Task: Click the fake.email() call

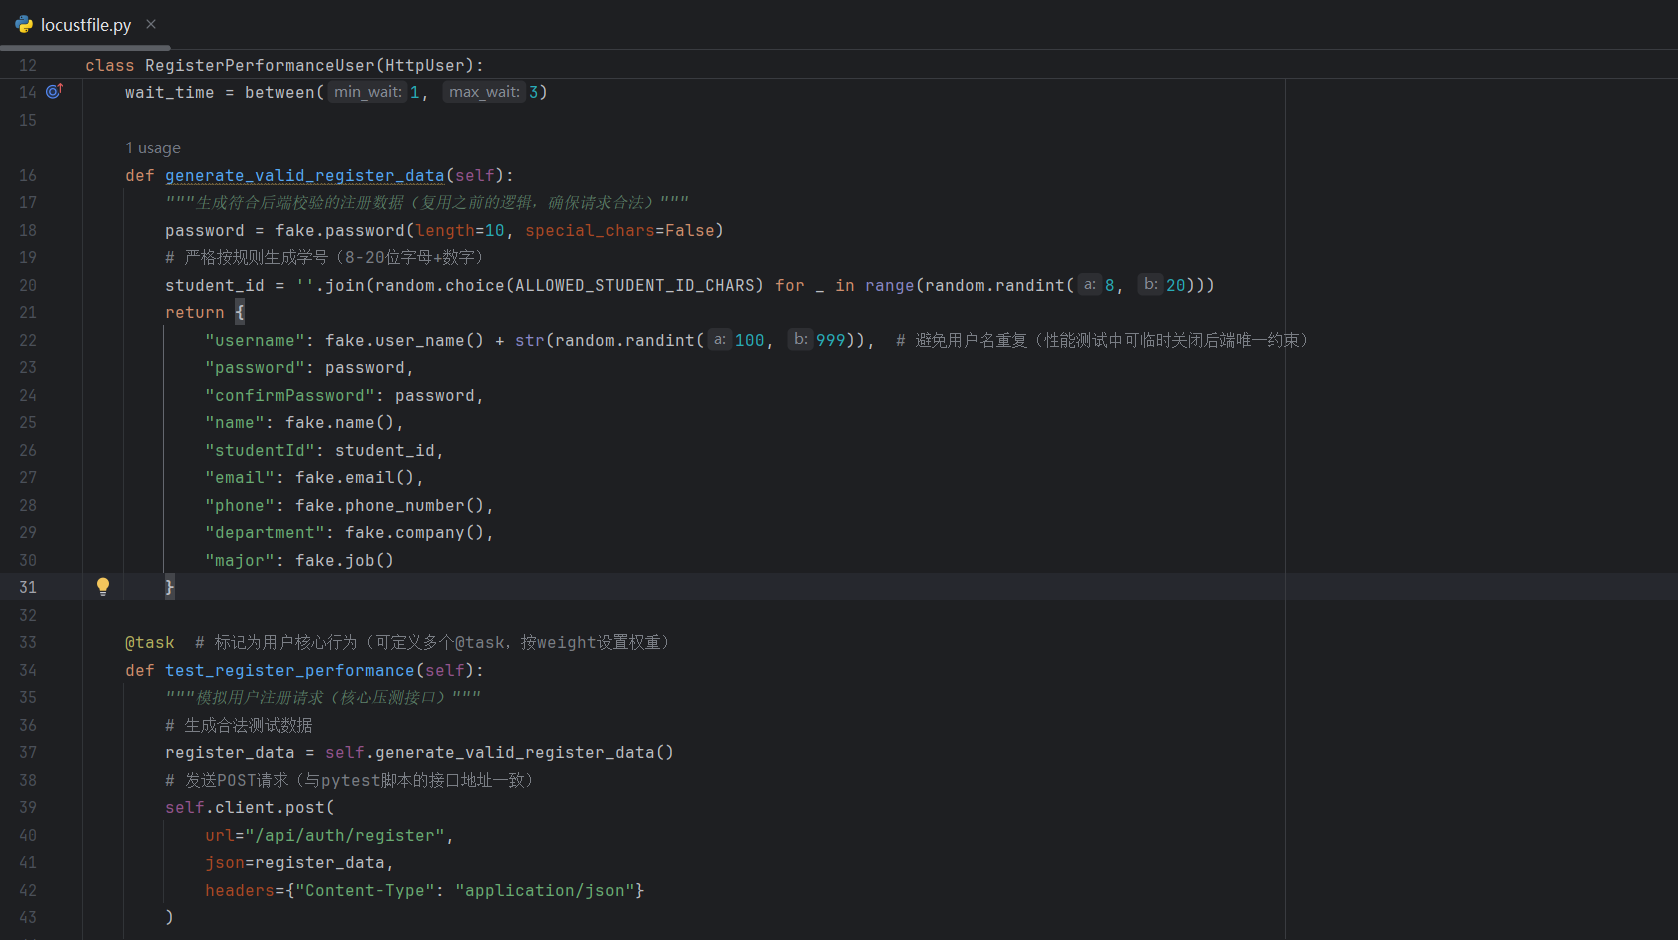Action: [355, 478]
